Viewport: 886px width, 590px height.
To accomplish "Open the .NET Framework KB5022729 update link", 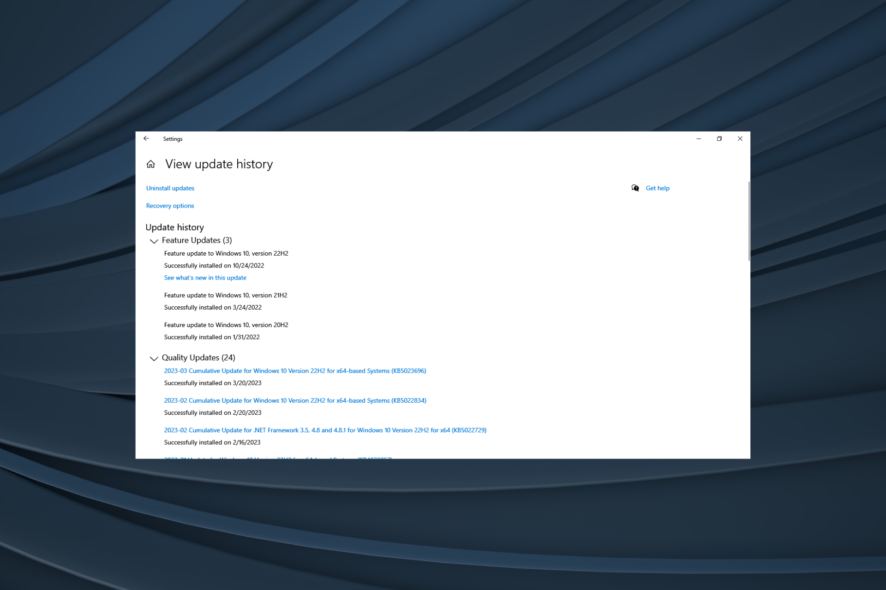I will pyautogui.click(x=325, y=430).
